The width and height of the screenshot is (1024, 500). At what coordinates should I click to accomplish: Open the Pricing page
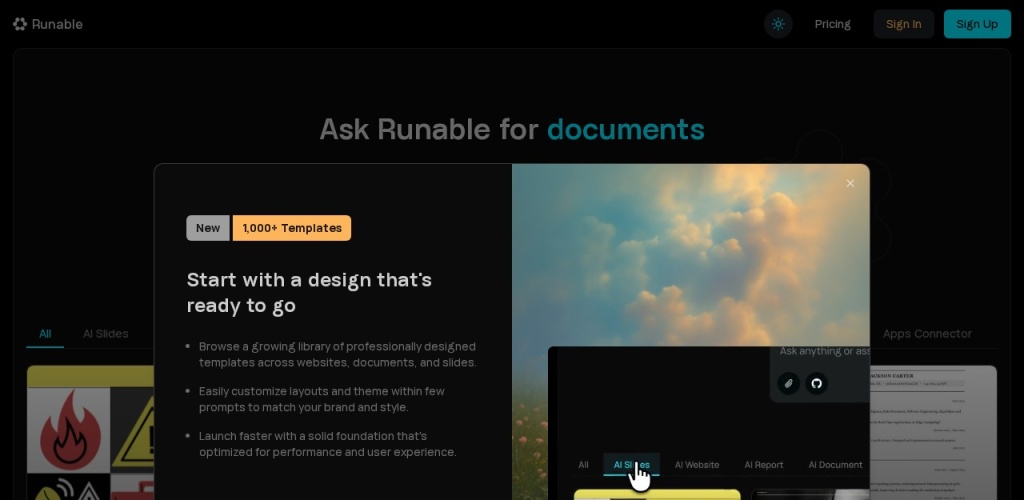pos(833,24)
